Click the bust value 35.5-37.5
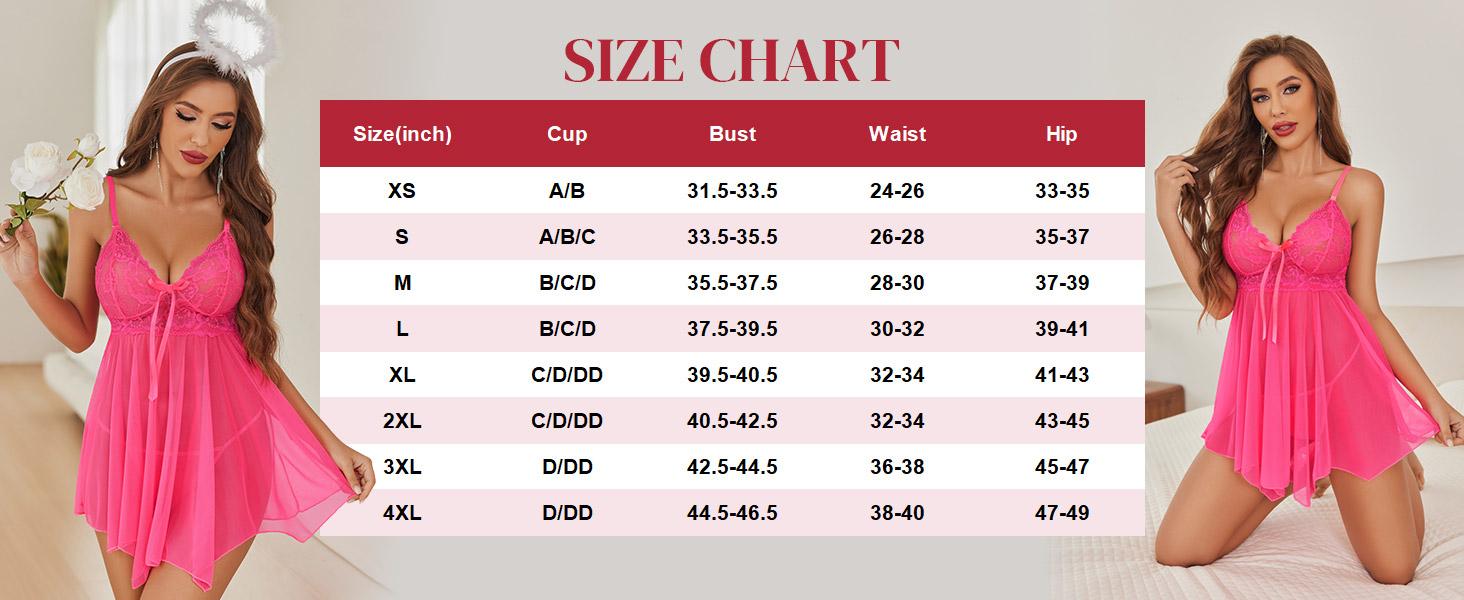The height and width of the screenshot is (600, 1464). 732,283
